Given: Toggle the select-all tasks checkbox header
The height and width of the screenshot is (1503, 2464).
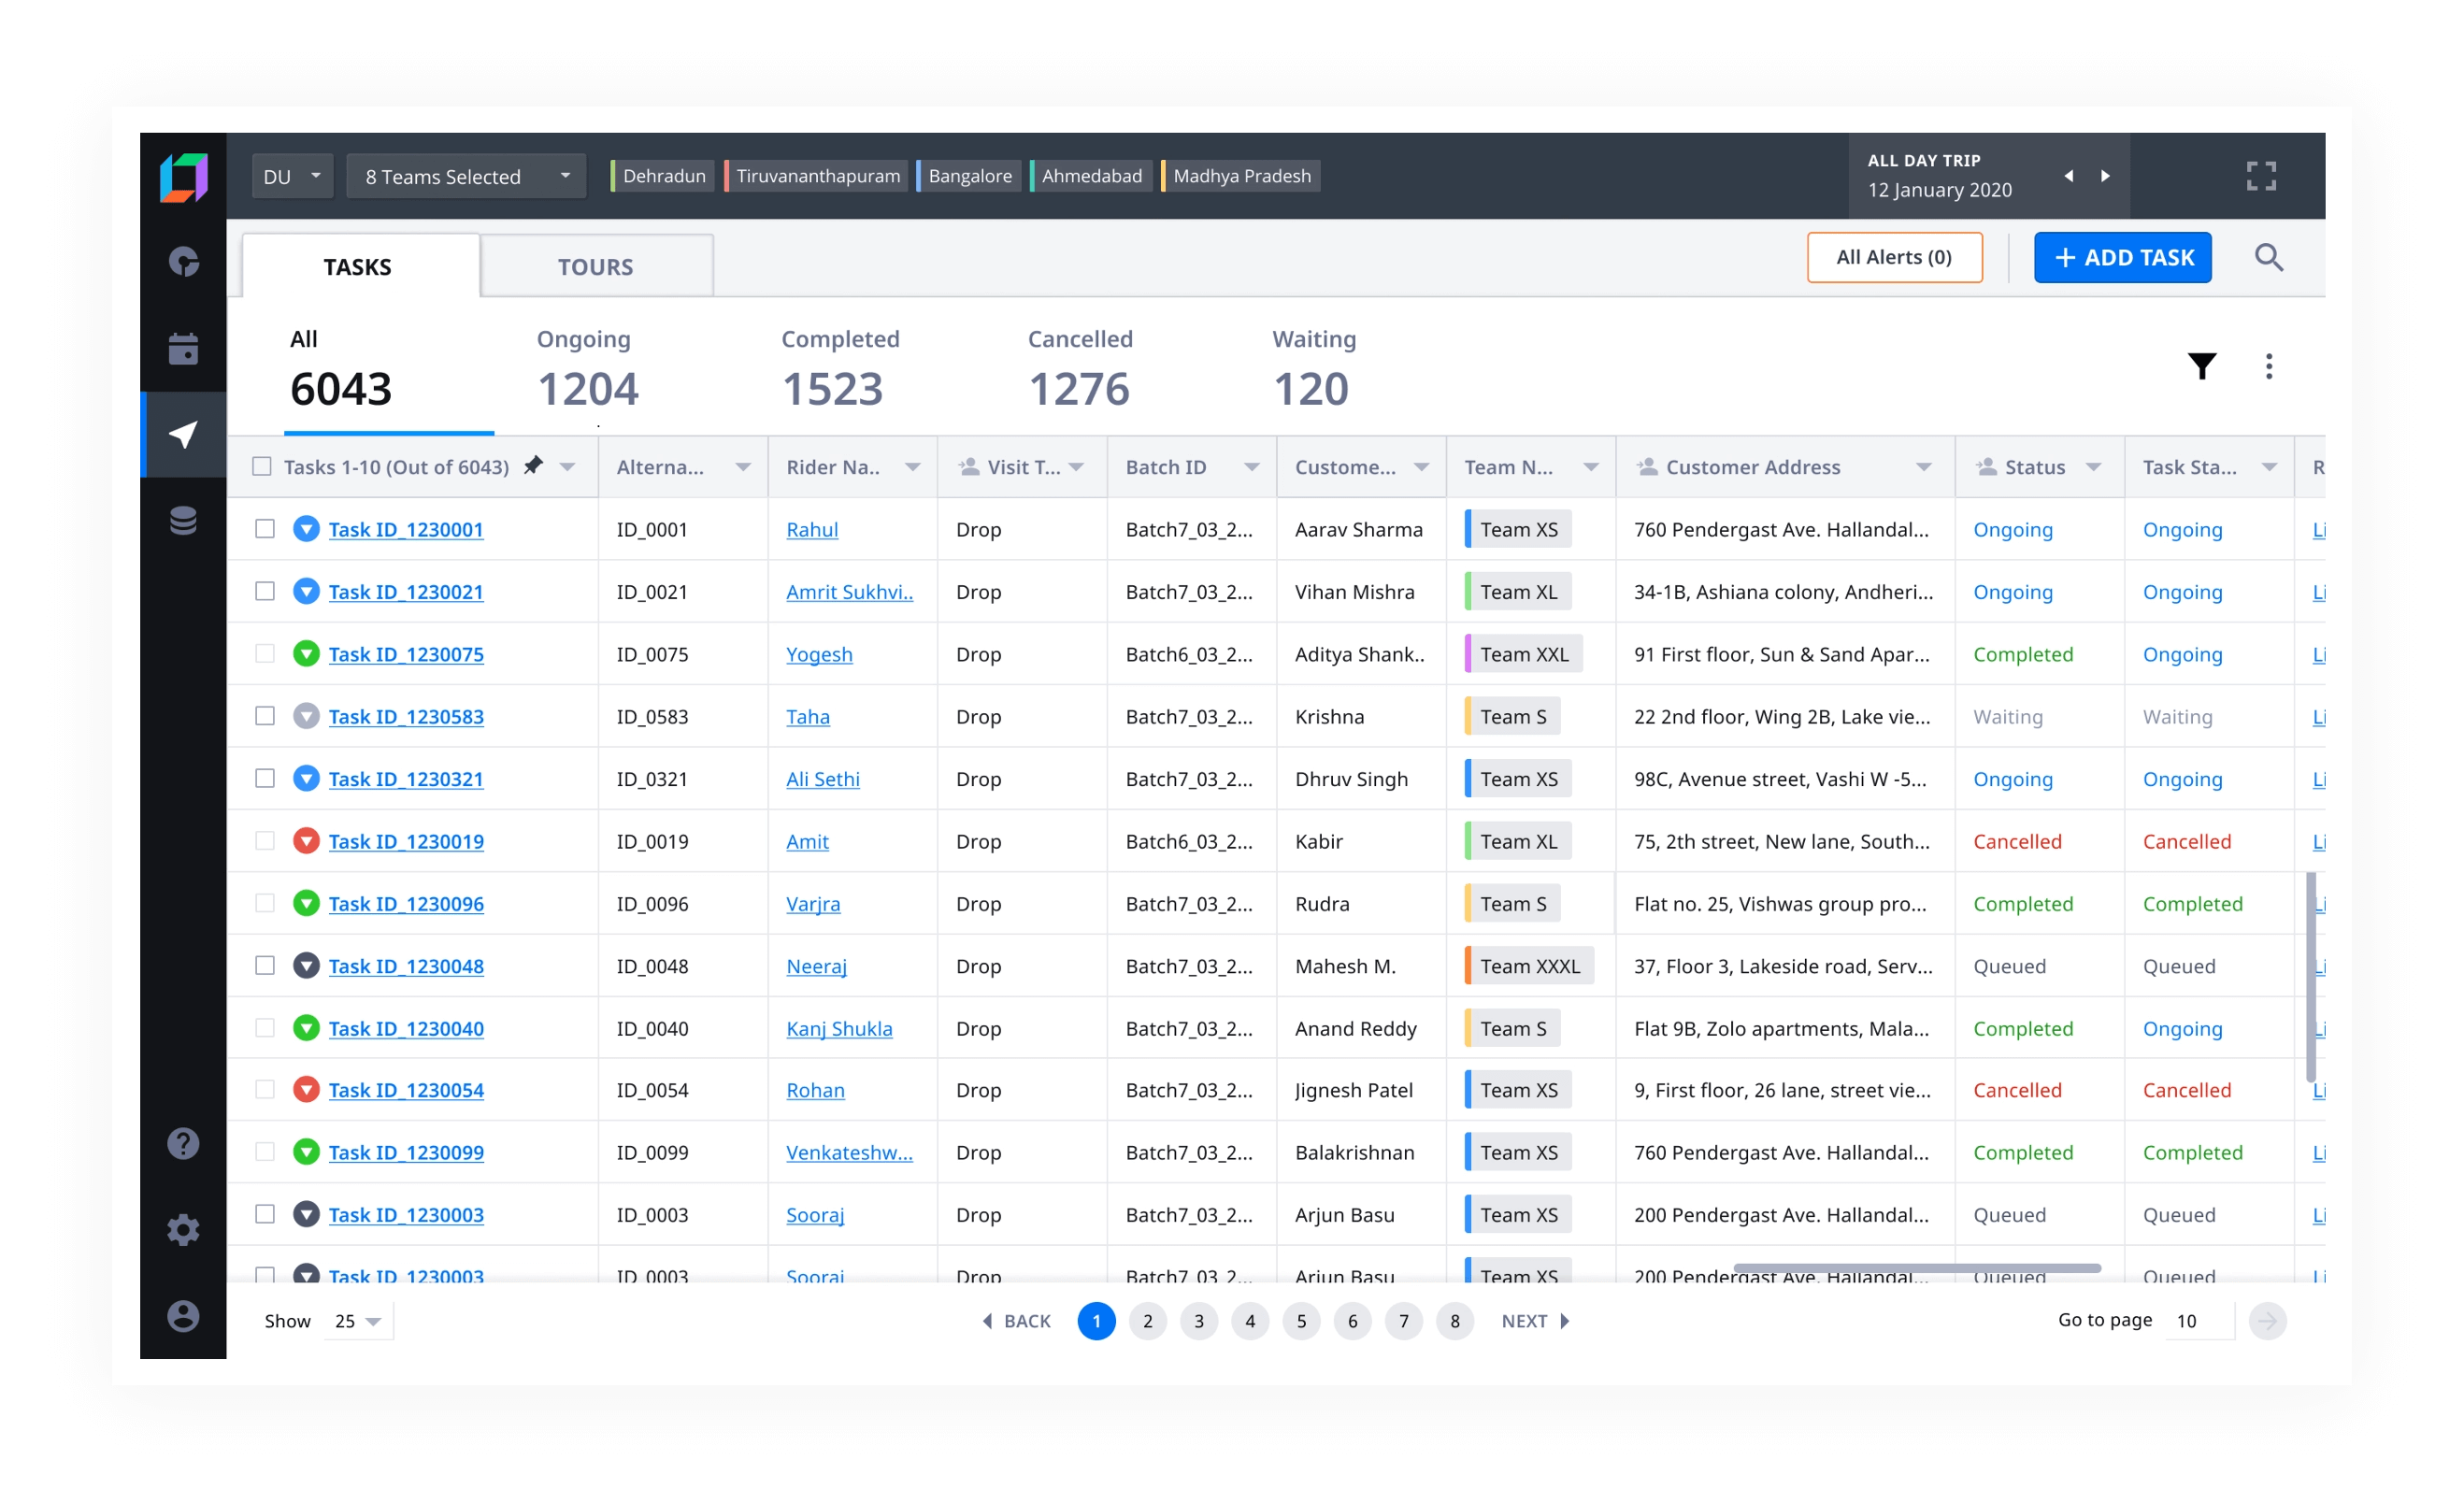Looking at the screenshot, I should [x=269, y=466].
